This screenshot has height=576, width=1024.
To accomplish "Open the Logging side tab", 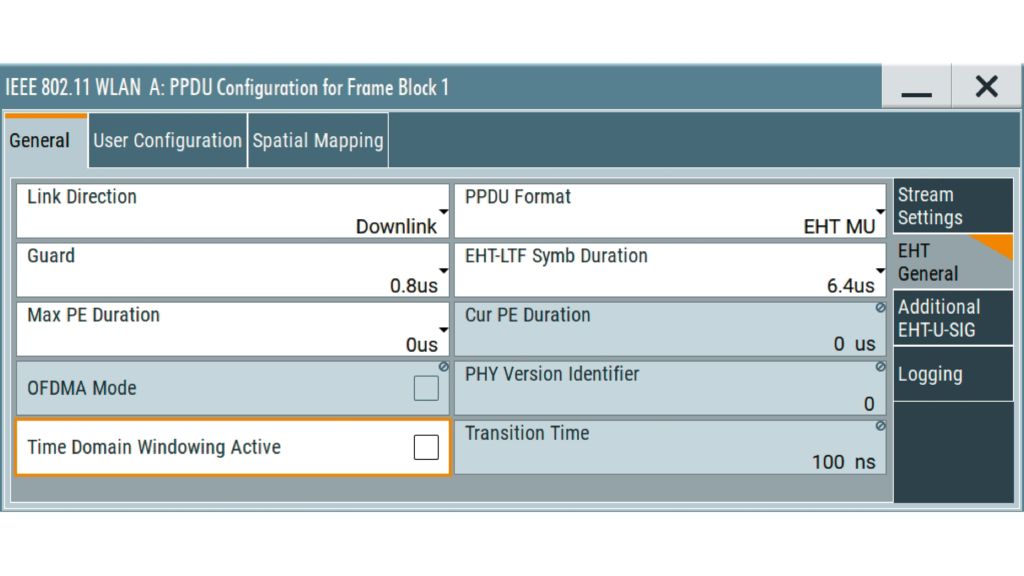I will click(x=952, y=375).
